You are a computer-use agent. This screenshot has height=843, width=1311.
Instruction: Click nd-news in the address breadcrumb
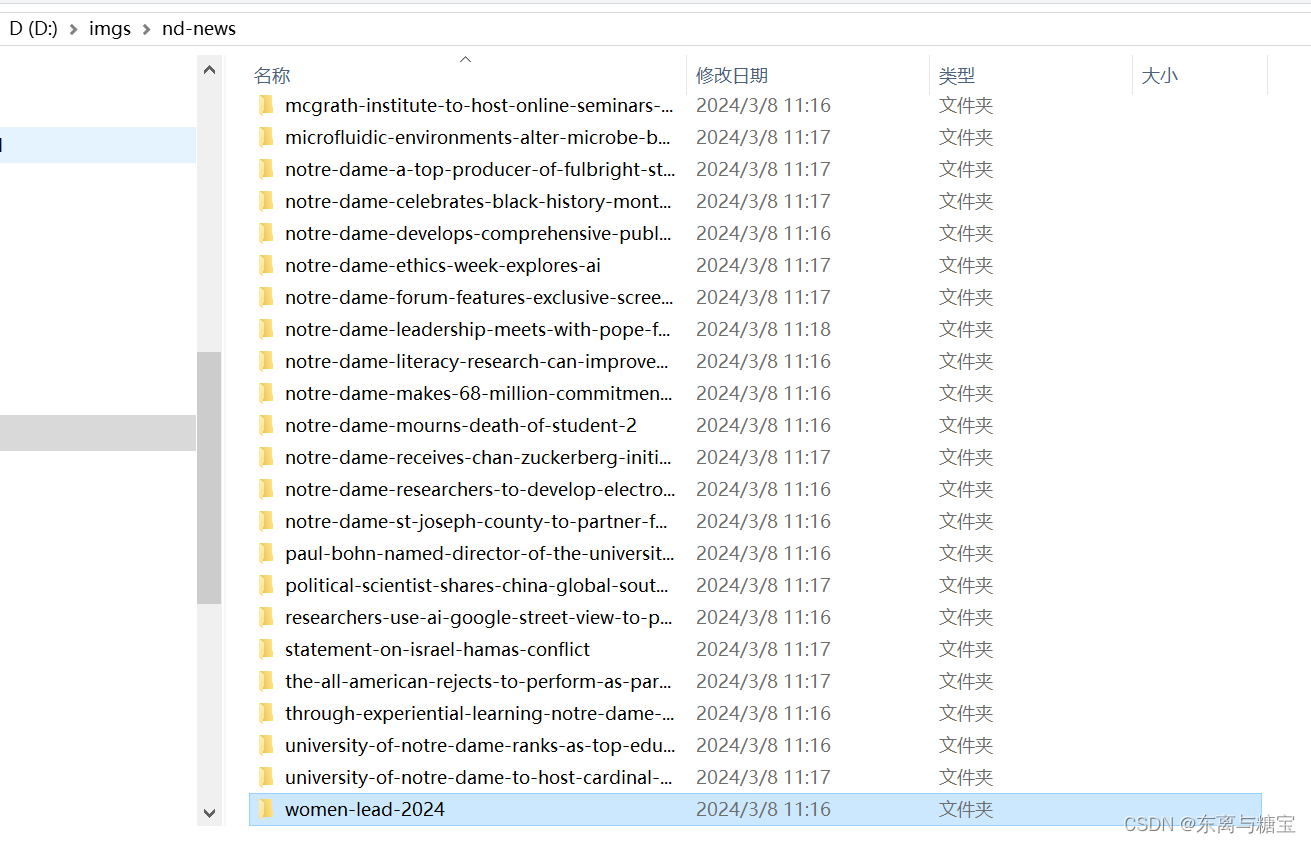click(x=199, y=29)
